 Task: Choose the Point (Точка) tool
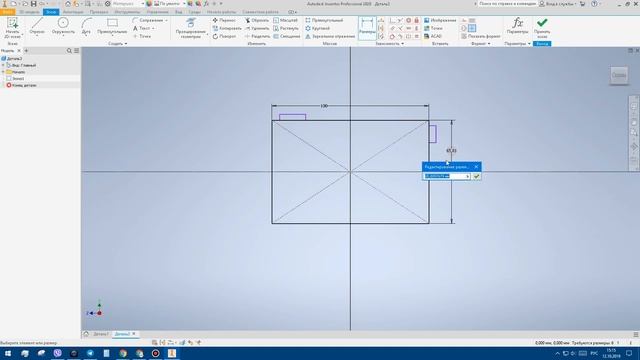tap(142, 36)
